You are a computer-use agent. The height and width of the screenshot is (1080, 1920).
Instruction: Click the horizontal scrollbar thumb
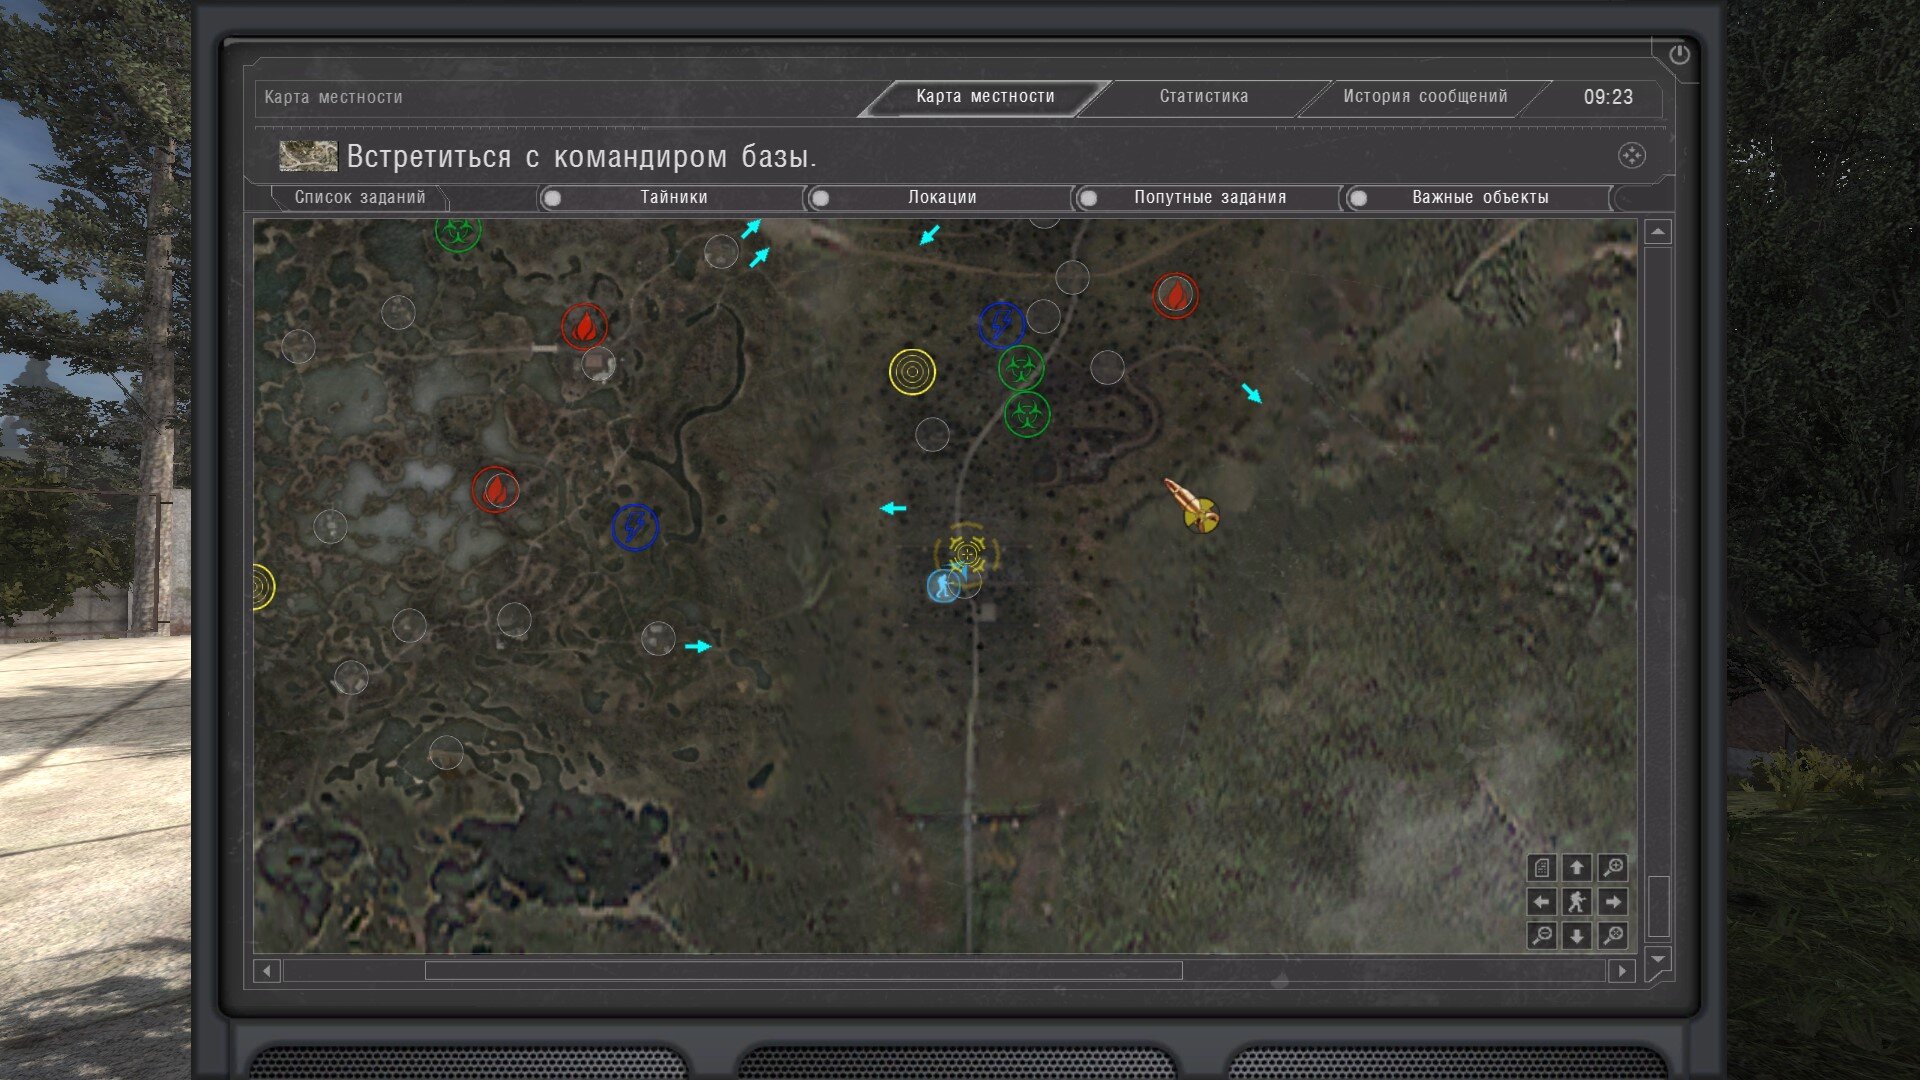[x=803, y=971]
